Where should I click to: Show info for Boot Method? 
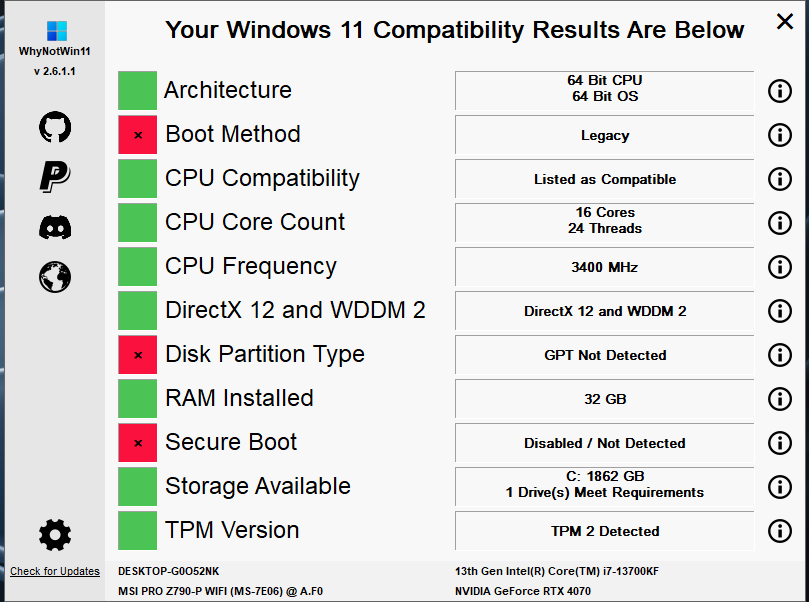click(780, 135)
